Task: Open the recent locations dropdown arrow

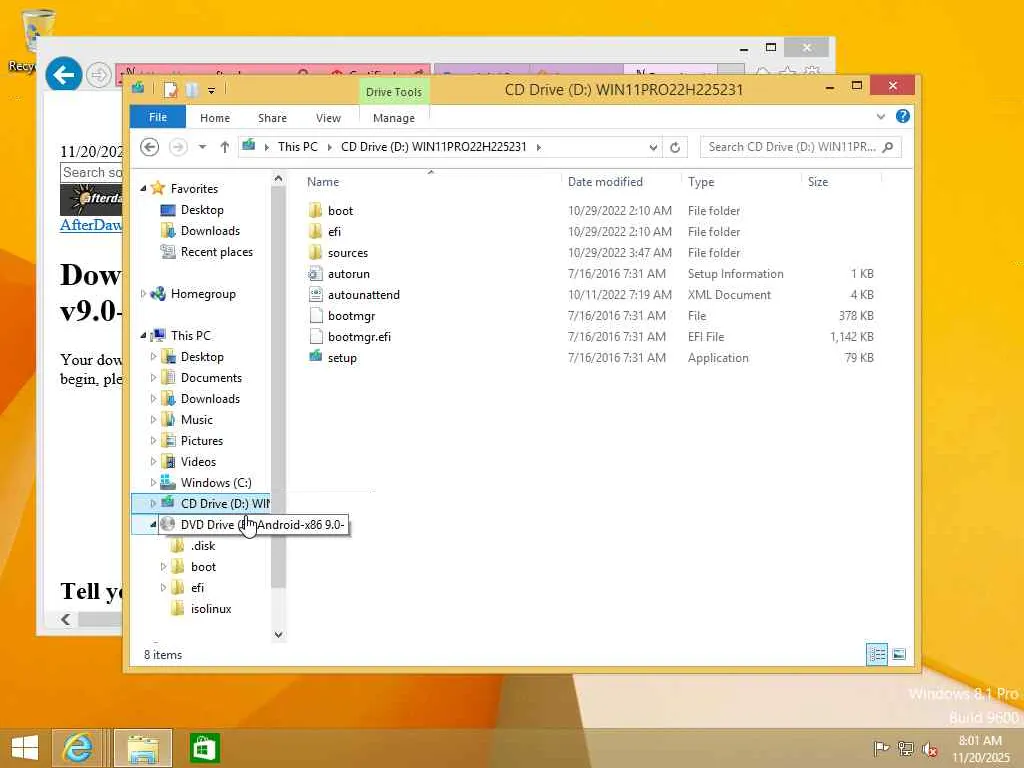Action: click(202, 147)
